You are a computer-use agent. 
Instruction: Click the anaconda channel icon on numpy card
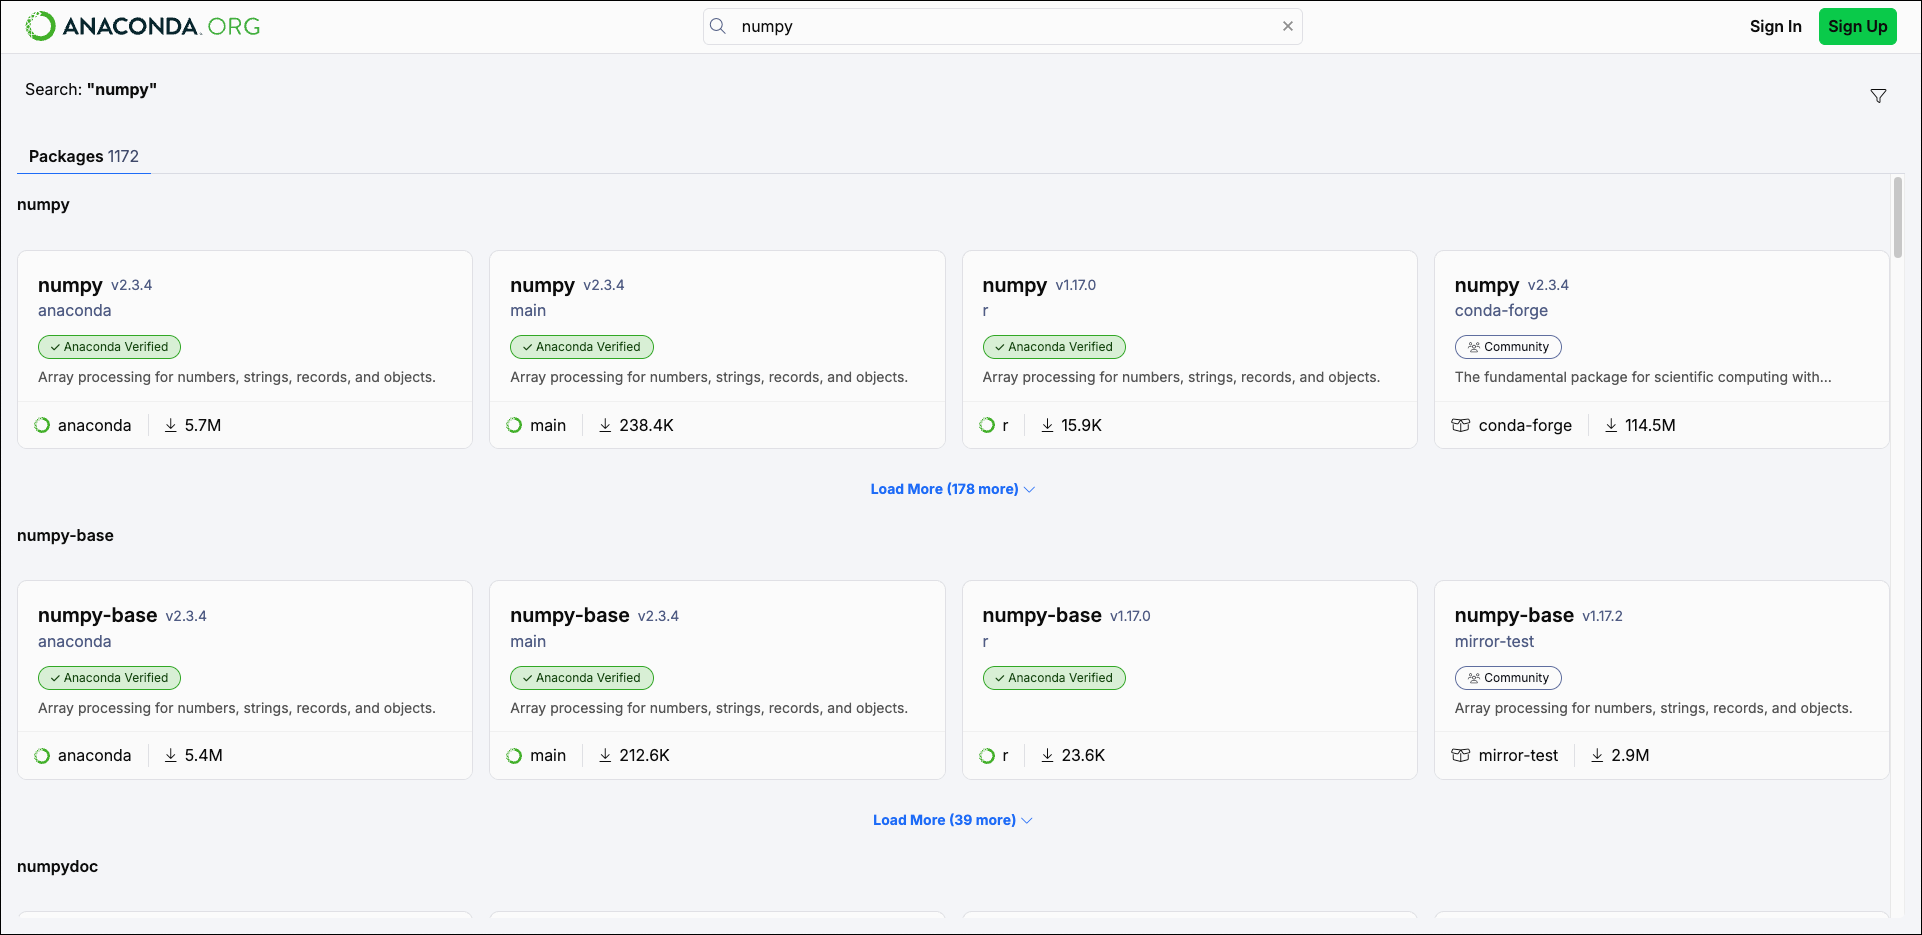41,425
